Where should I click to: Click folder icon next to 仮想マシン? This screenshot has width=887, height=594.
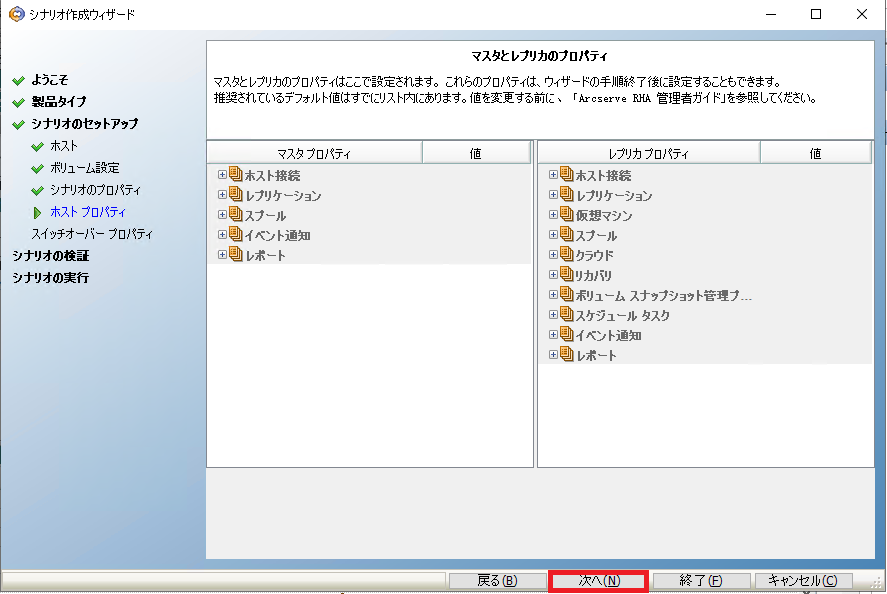coord(566,214)
